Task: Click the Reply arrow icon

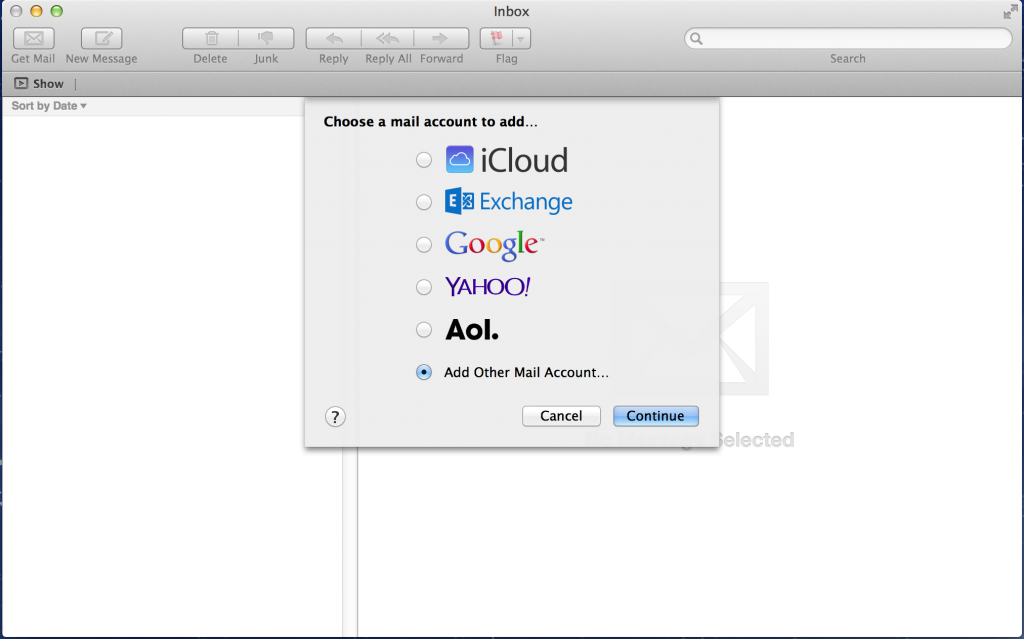Action: (x=334, y=39)
